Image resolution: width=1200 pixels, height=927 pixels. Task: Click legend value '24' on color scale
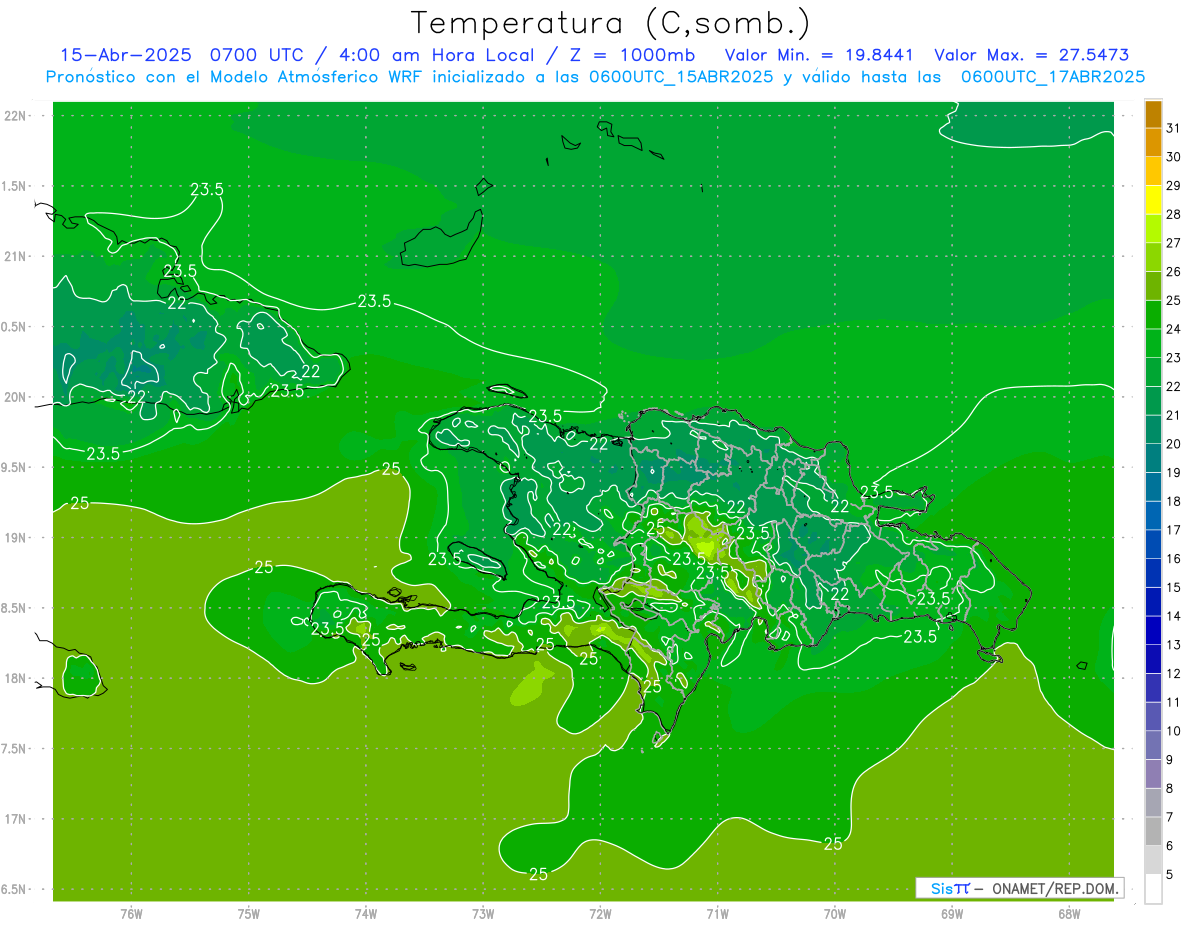pyautogui.click(x=1173, y=329)
